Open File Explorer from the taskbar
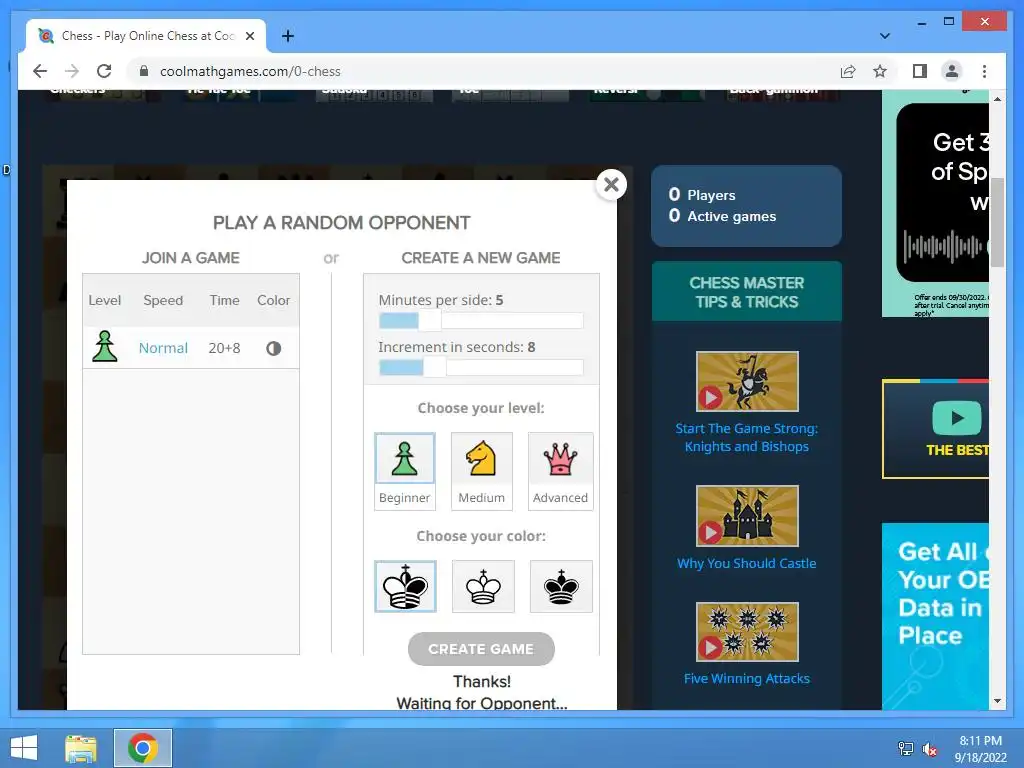This screenshot has width=1024, height=768. pos(81,748)
